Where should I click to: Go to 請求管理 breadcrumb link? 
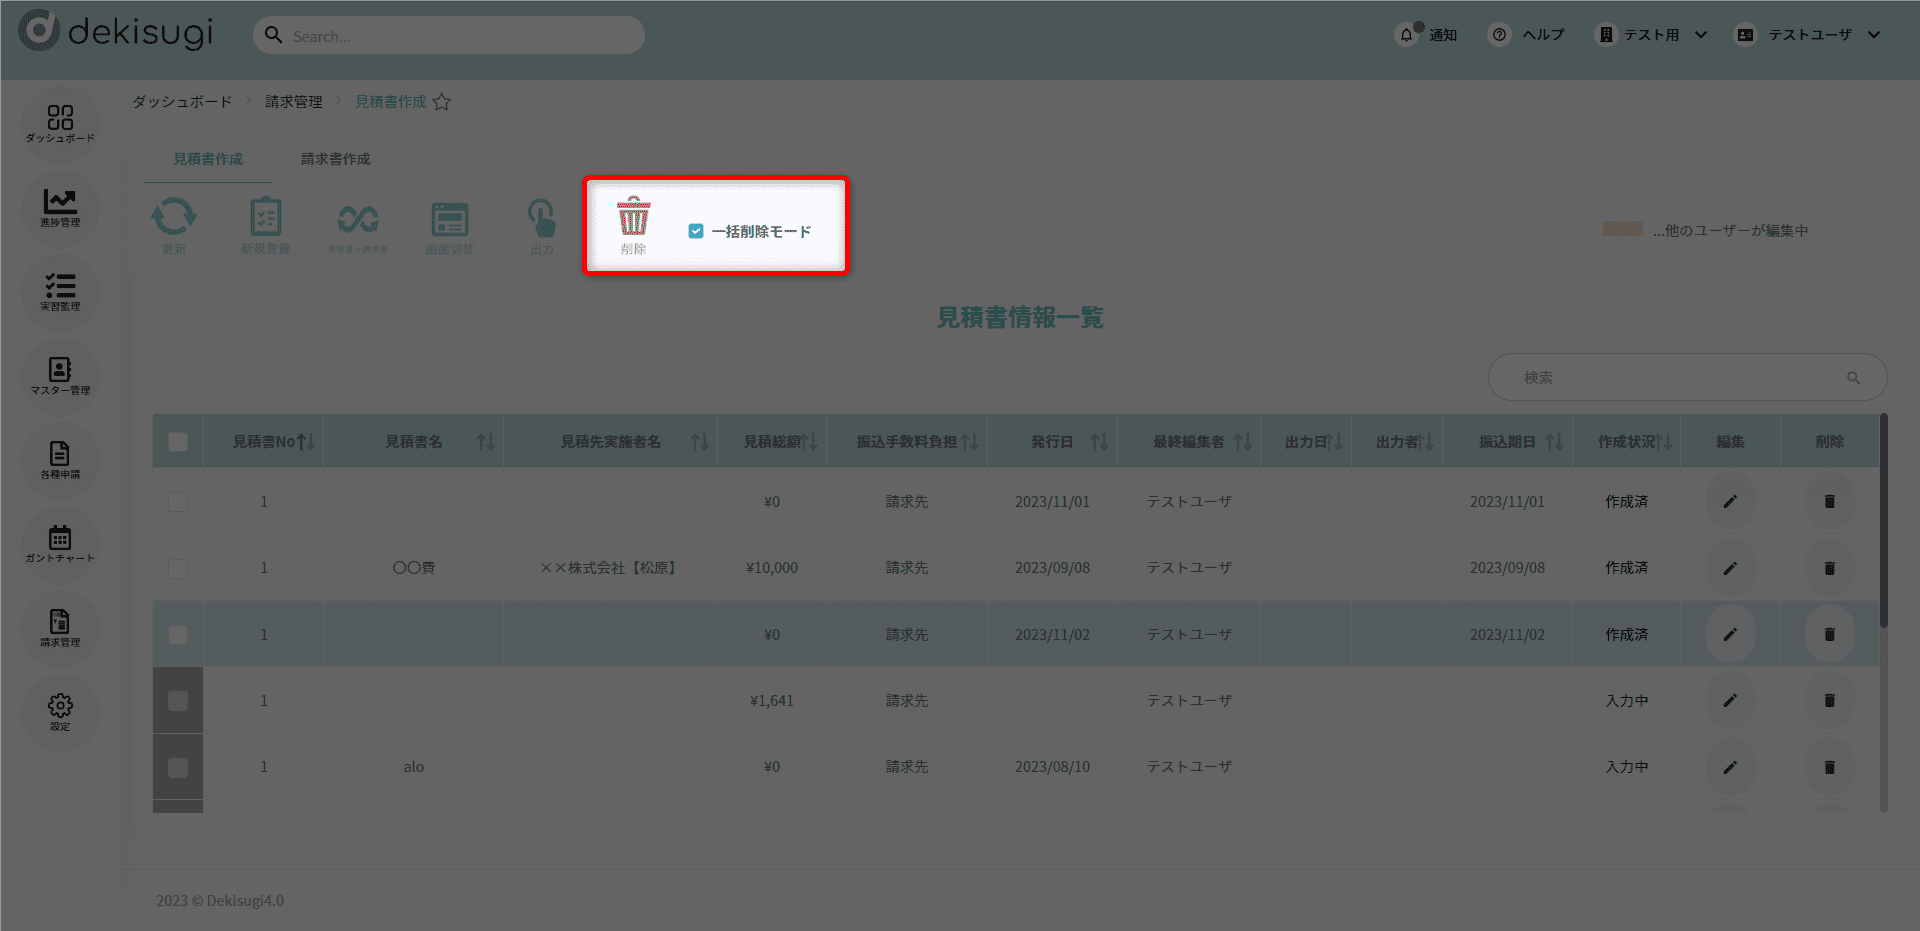(293, 102)
